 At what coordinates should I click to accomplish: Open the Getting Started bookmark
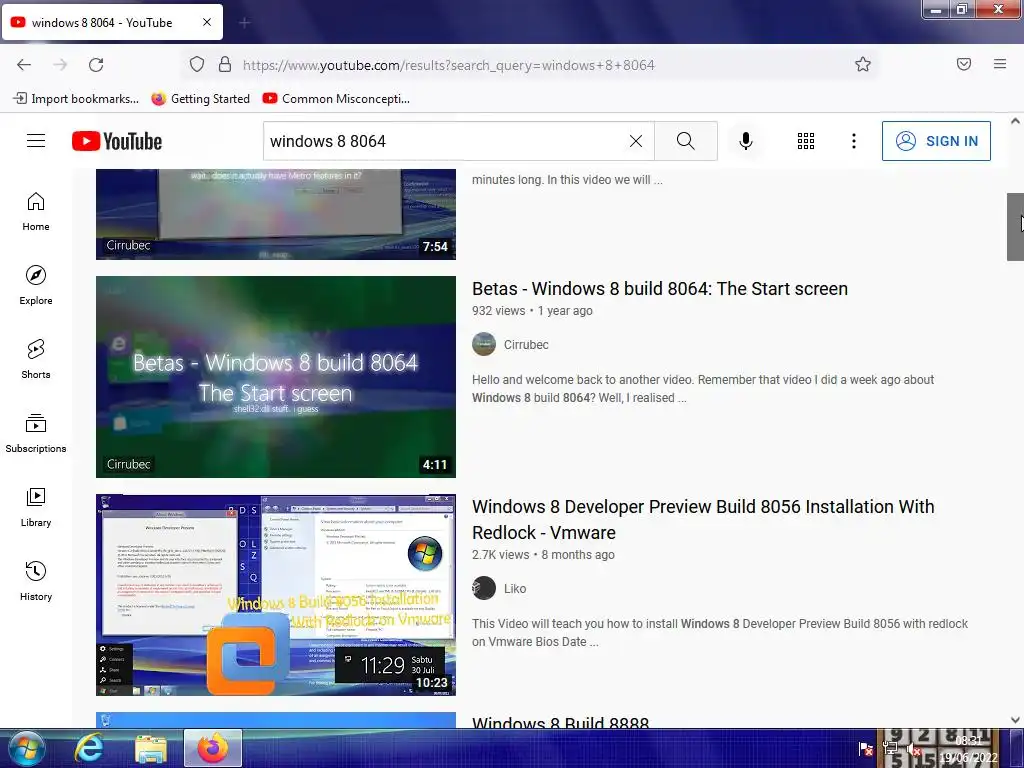point(200,99)
